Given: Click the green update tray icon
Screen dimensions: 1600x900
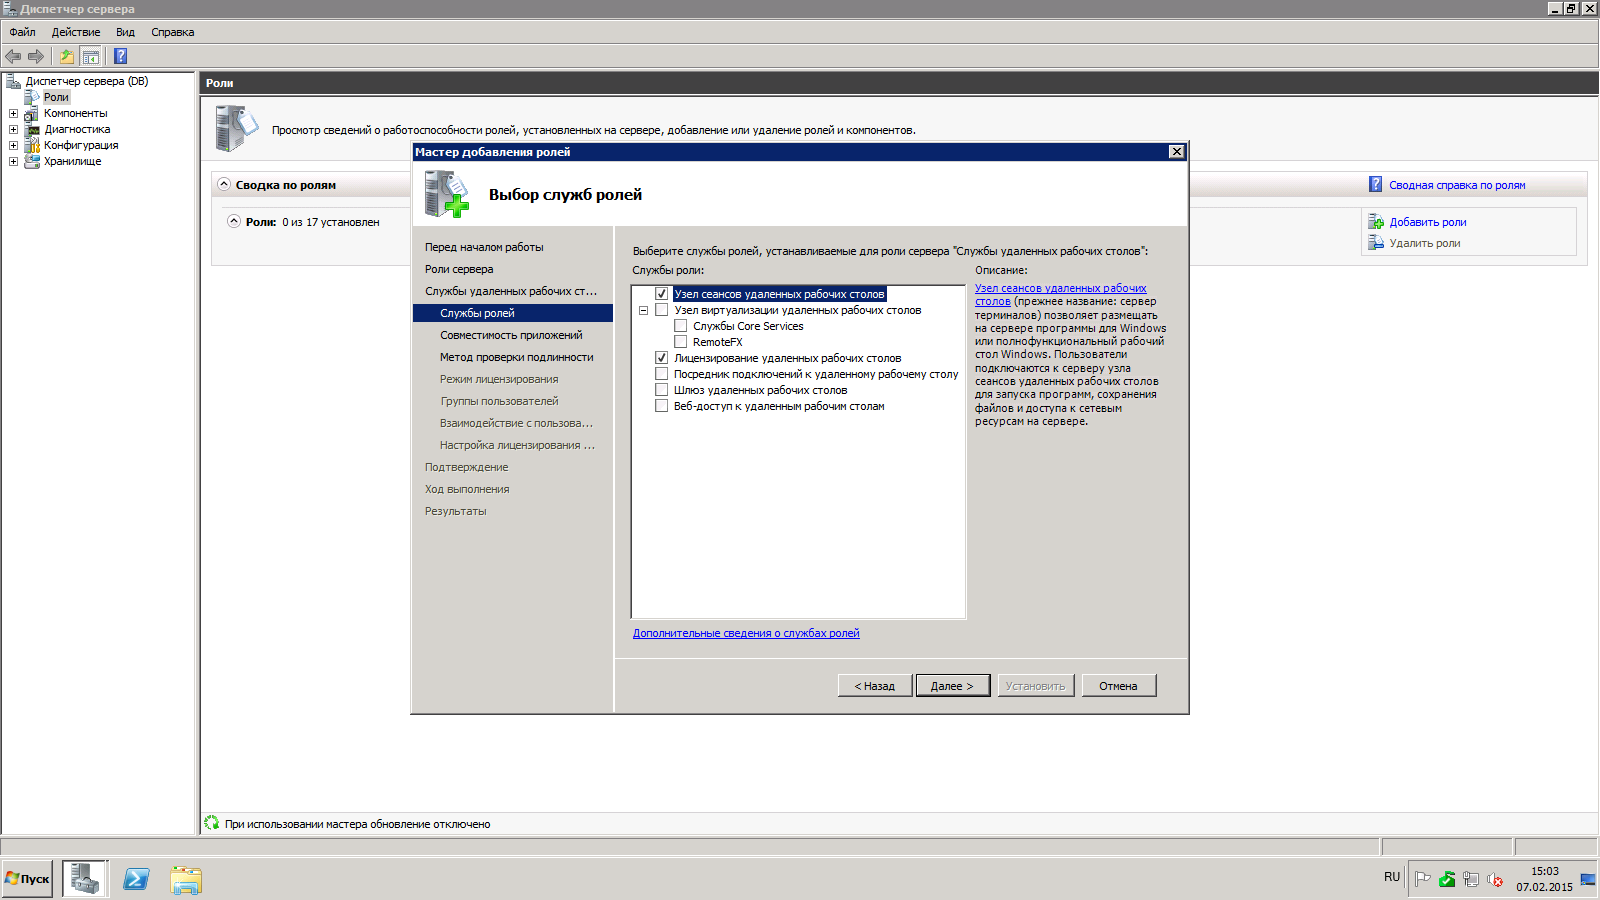Looking at the screenshot, I should [1447, 879].
